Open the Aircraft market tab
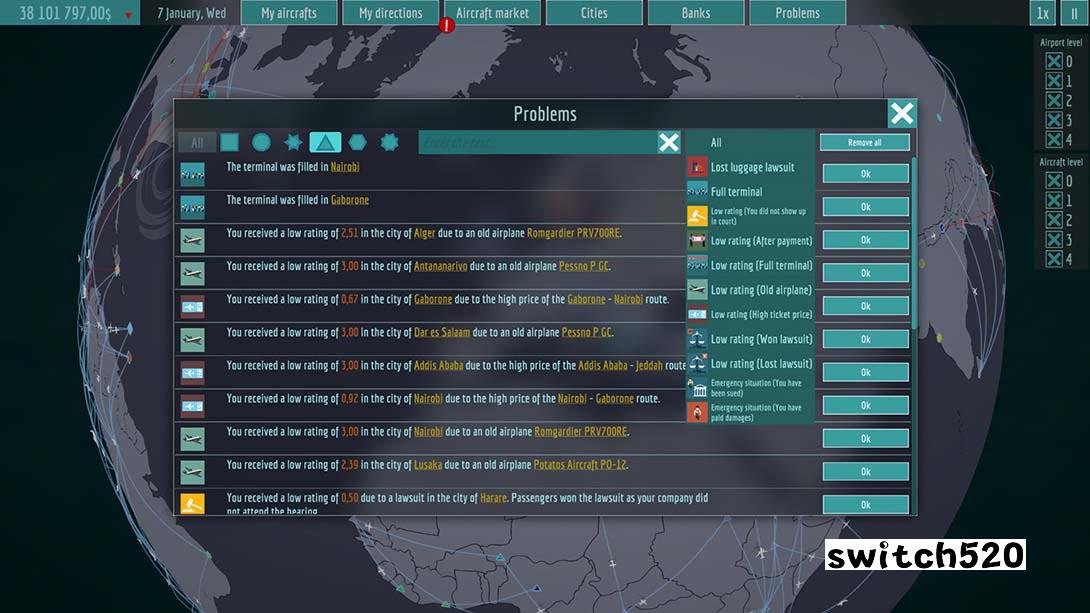 [492, 13]
